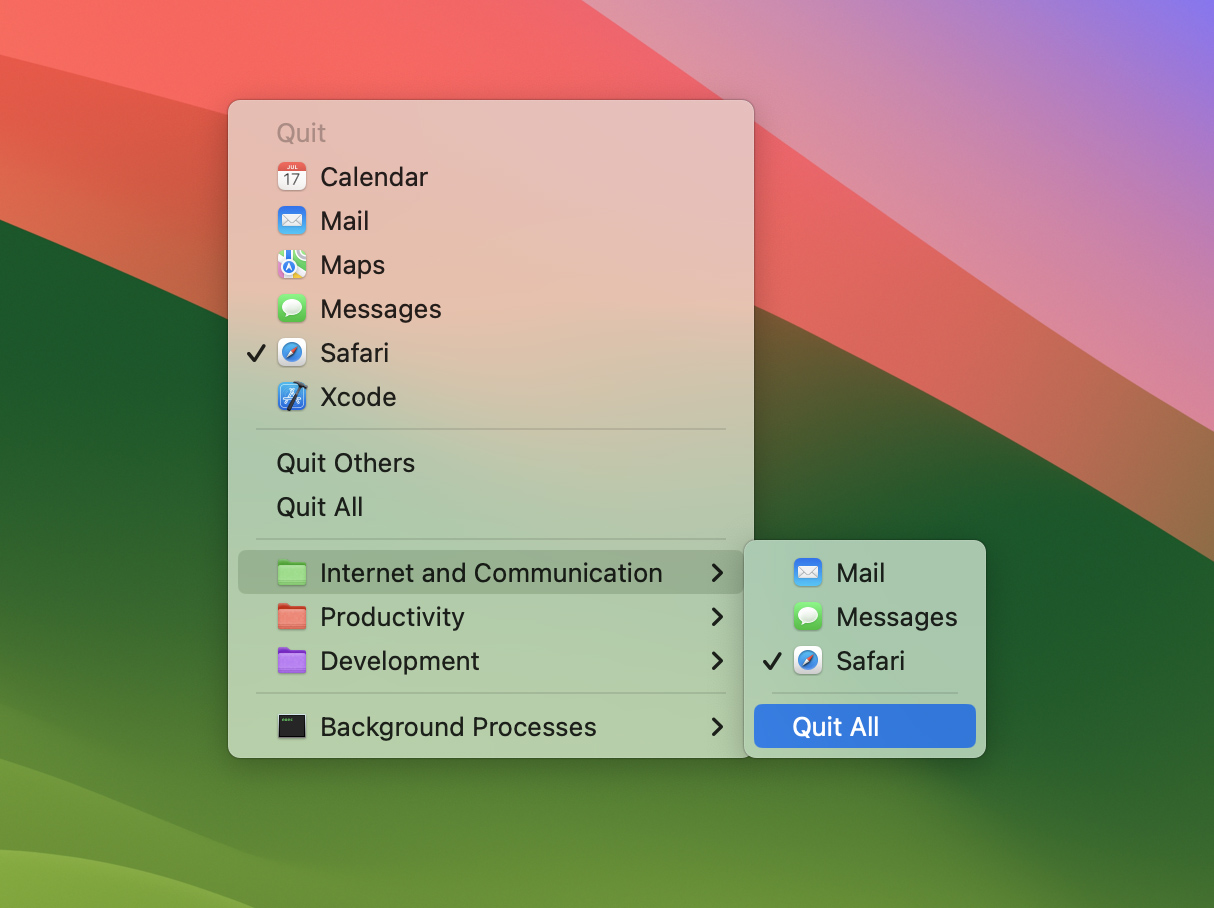The height and width of the screenshot is (908, 1214).
Task: Click the red Productivity folder icon
Action: coord(292,617)
